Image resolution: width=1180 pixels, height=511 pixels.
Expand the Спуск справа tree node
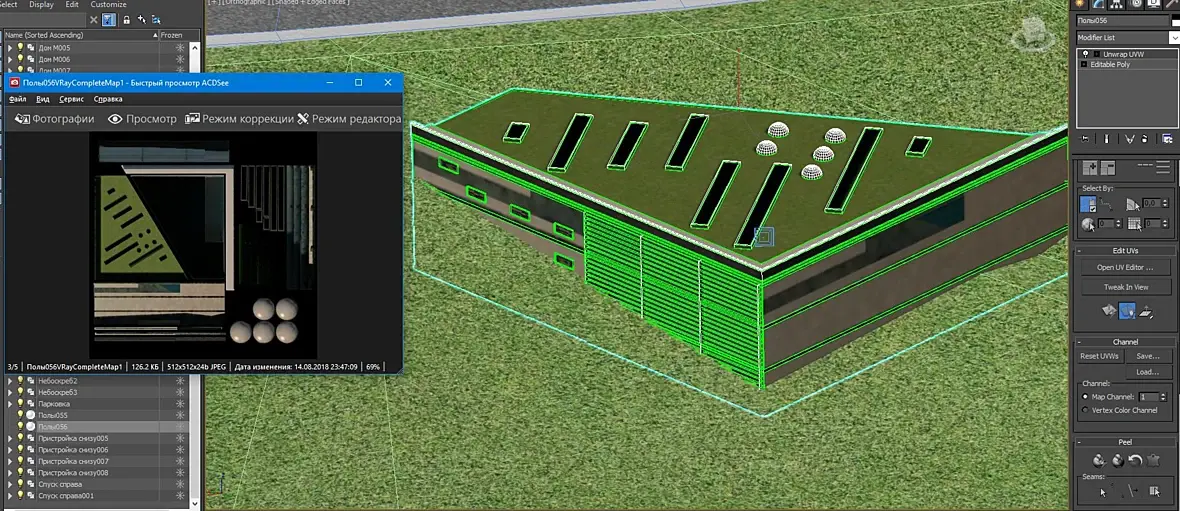point(10,484)
